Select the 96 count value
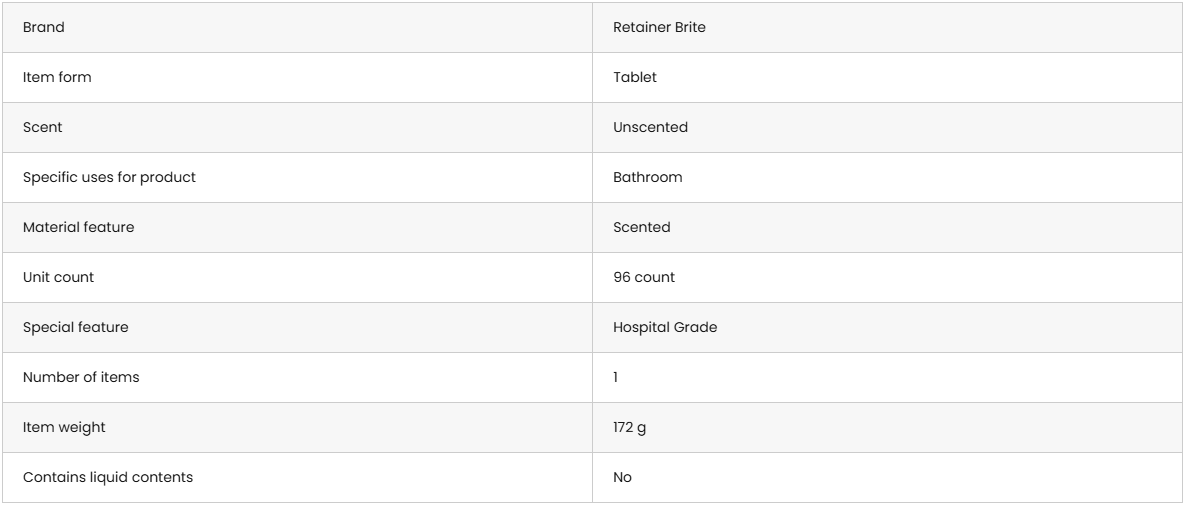Image resolution: width=1190 pixels, height=509 pixels. pos(644,278)
